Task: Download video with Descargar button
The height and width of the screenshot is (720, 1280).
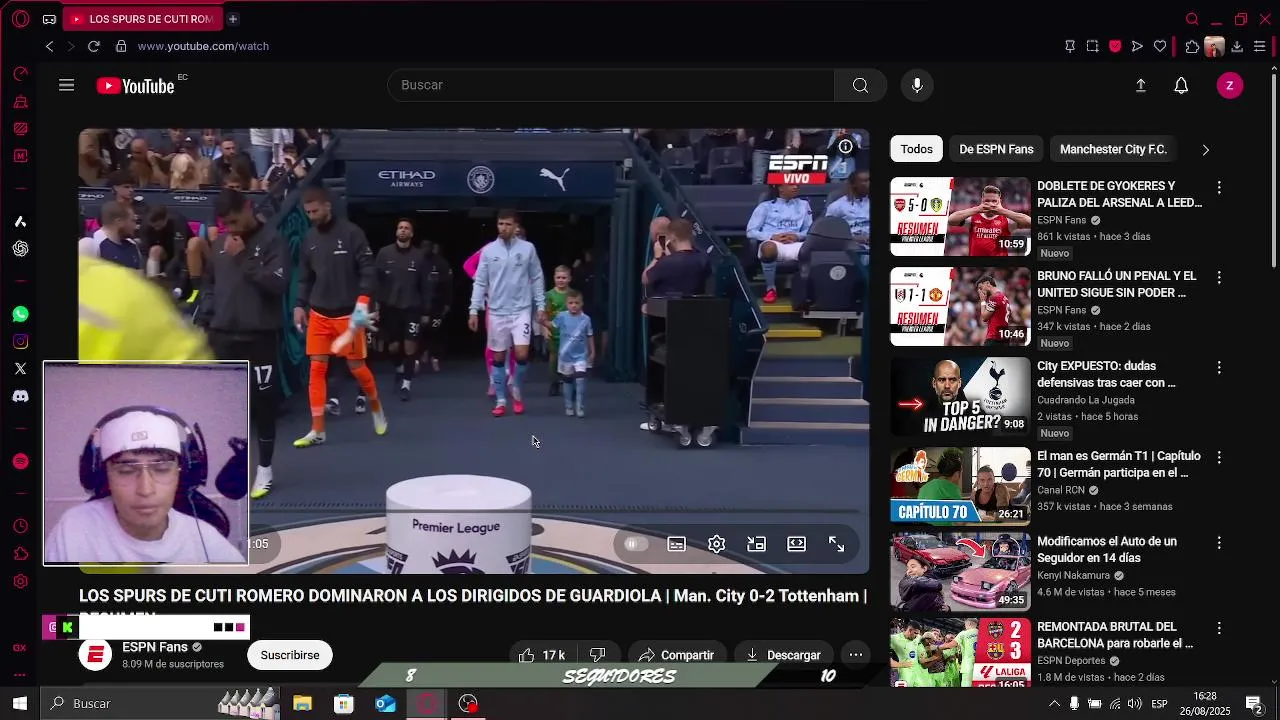Action: 783,655
